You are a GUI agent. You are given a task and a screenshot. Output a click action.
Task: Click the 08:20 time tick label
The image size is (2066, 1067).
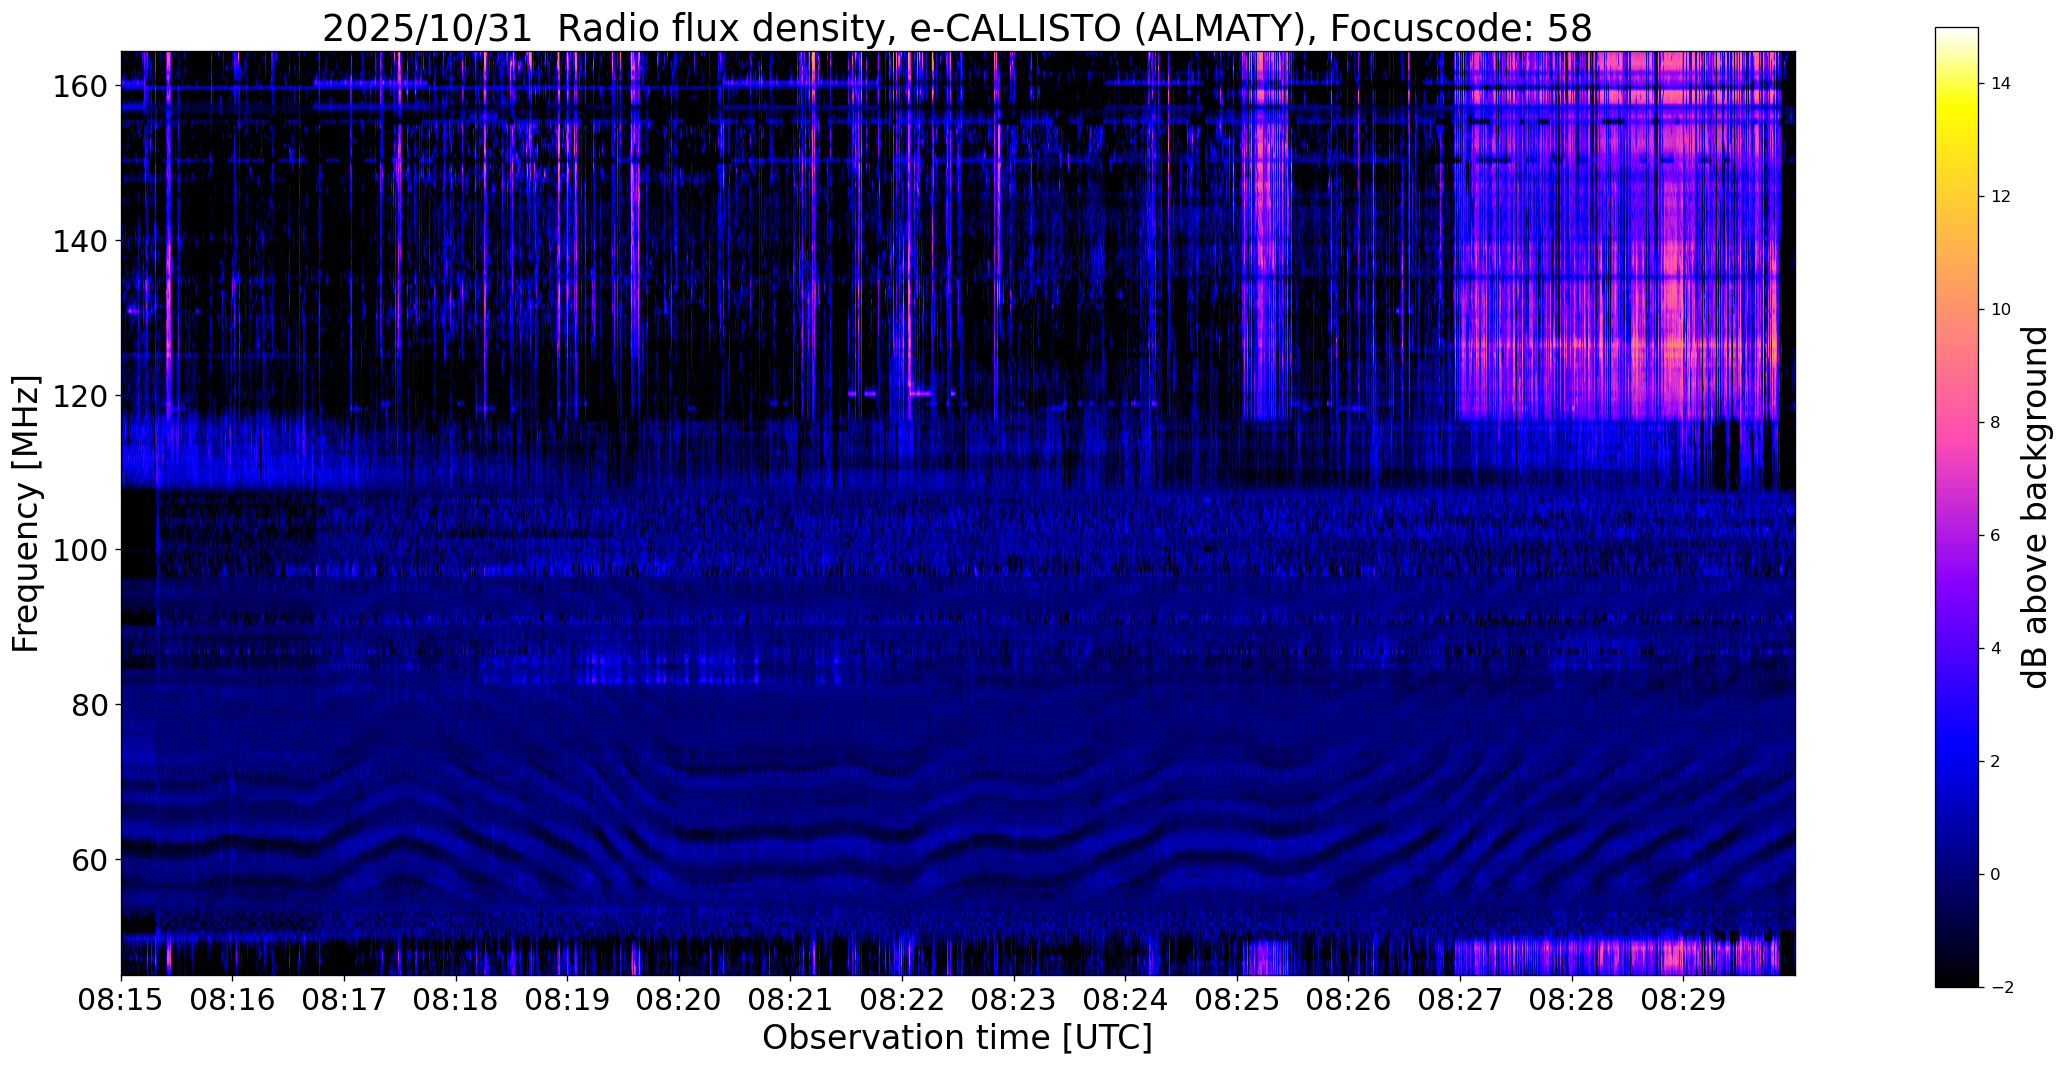(679, 1000)
